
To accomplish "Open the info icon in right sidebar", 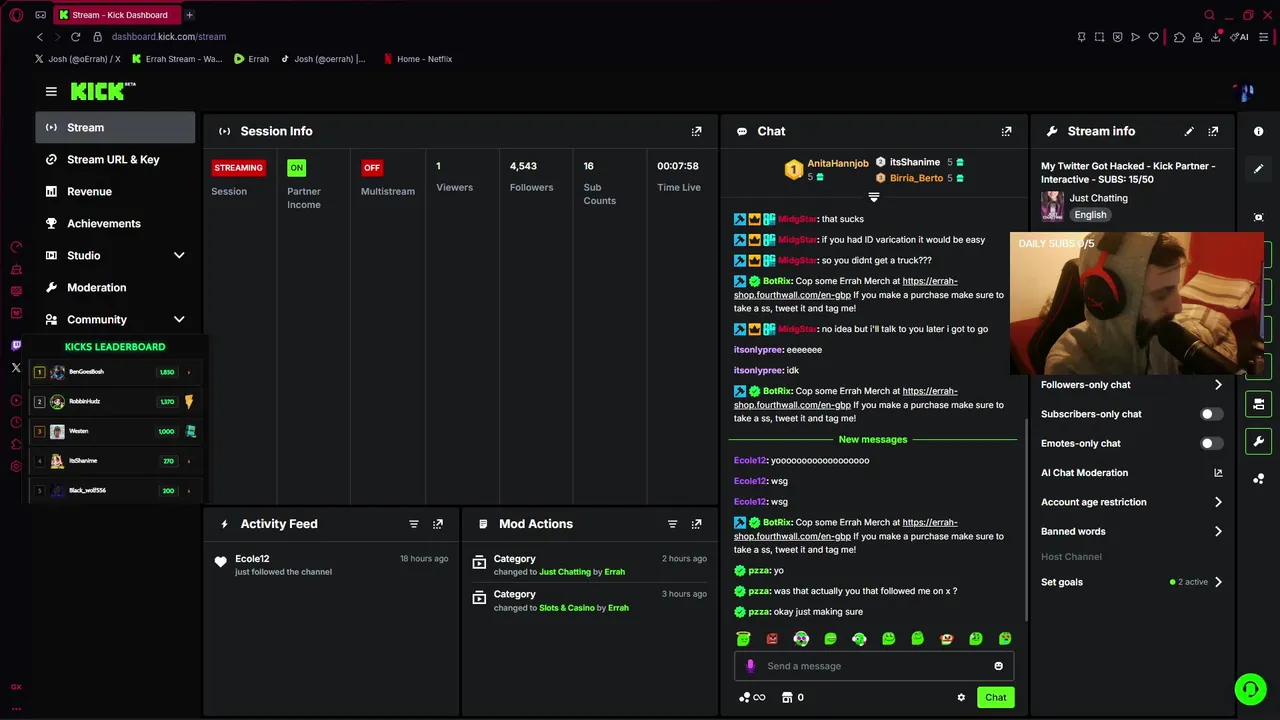I will pos(1258,131).
